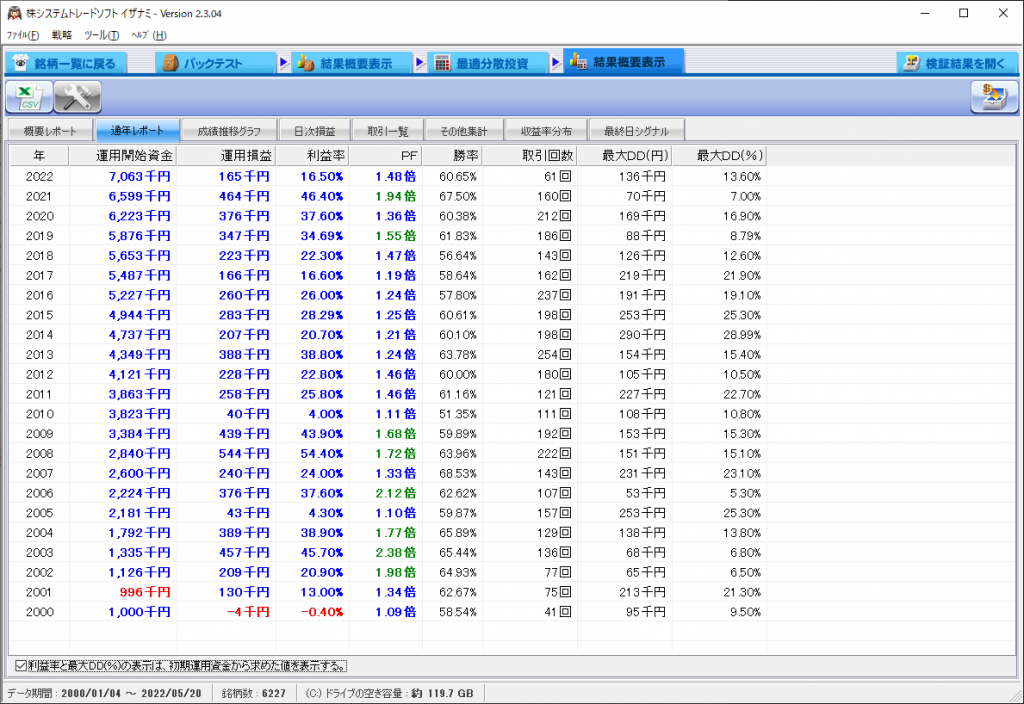Screen dimensions: 1024x704
Task: Toggle 利益率と最大DD(%) initial capital checkbox
Action: pos(21,666)
